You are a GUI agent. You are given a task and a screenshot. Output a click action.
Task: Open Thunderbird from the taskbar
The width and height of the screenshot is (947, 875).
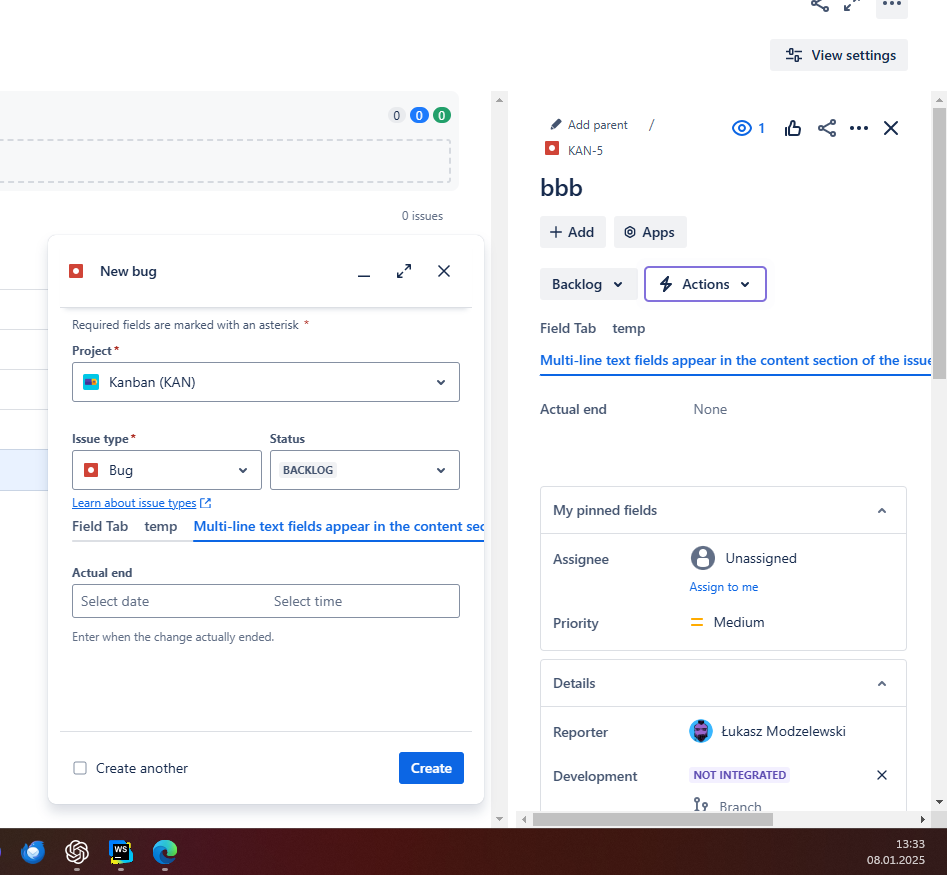(33, 852)
